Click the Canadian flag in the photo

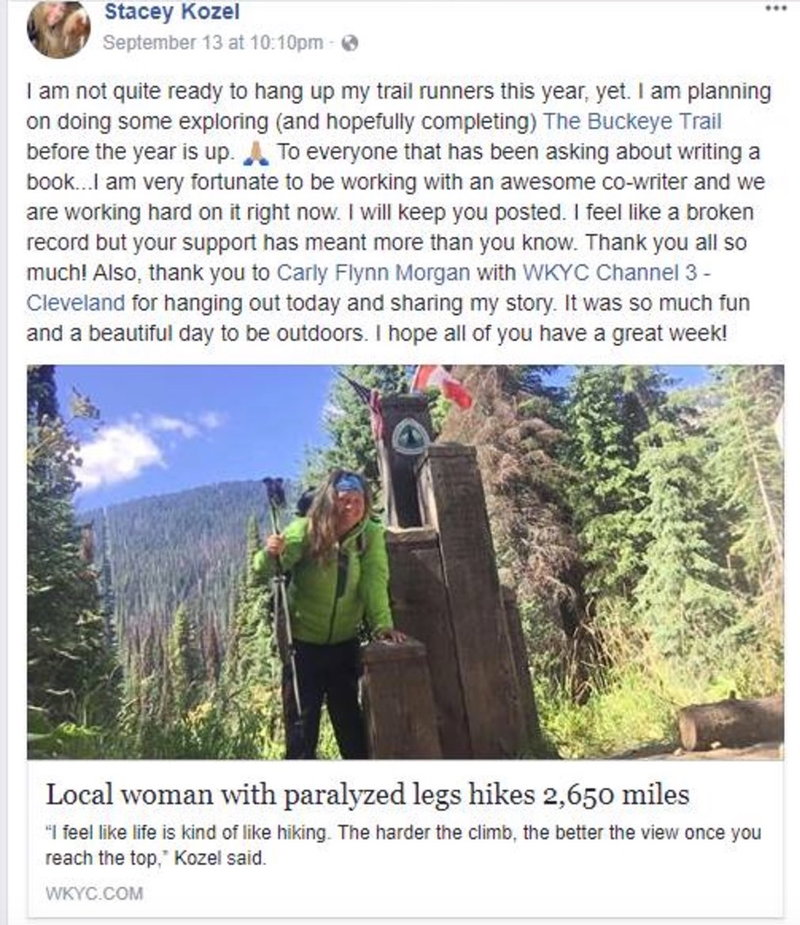442,385
